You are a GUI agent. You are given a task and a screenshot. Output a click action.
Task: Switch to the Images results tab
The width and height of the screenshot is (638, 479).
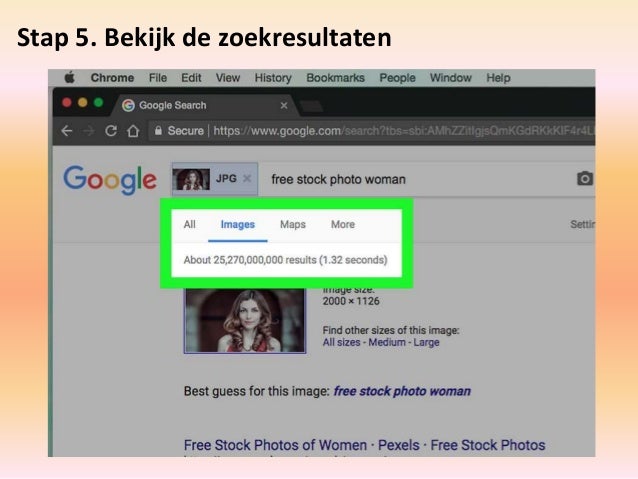tap(238, 224)
